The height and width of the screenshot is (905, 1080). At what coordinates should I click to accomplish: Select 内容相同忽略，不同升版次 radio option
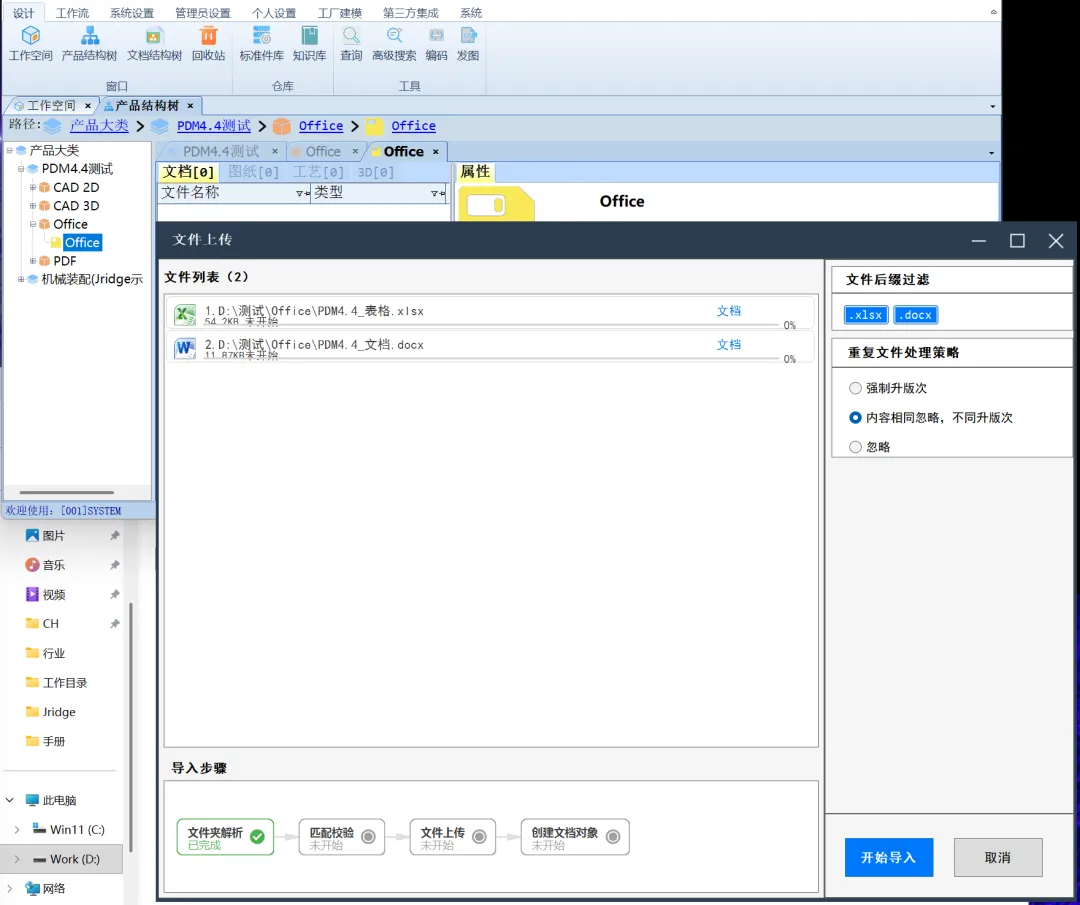point(855,417)
